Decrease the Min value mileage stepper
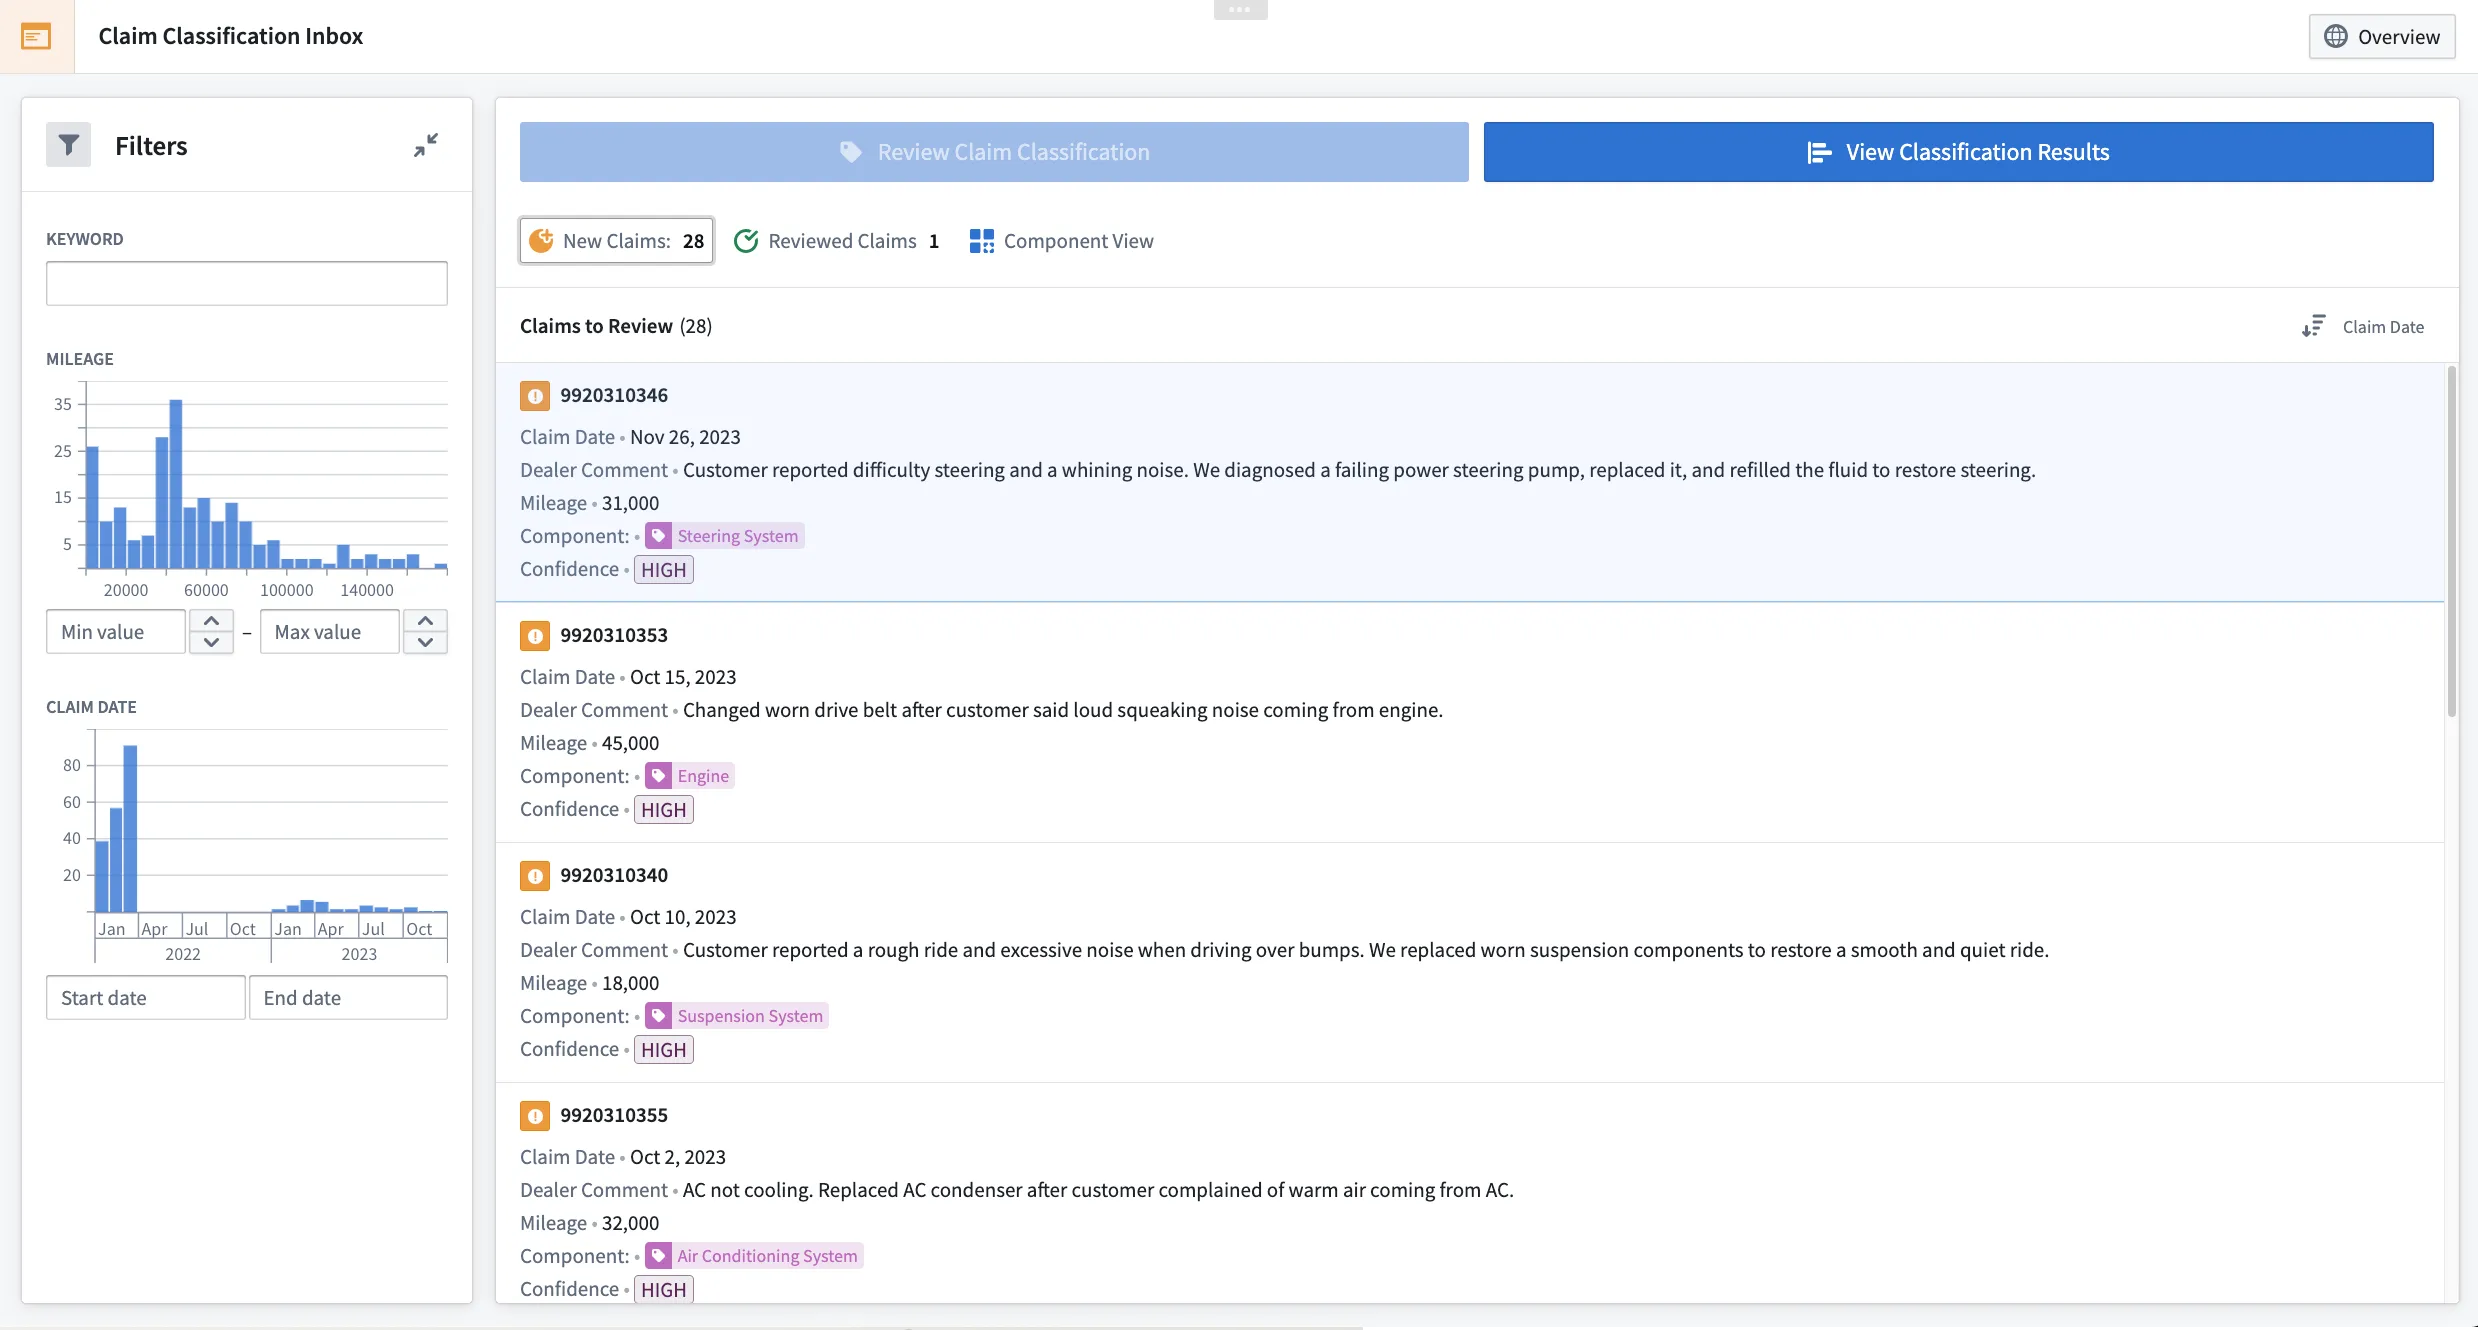The width and height of the screenshot is (2478, 1330). point(211,643)
